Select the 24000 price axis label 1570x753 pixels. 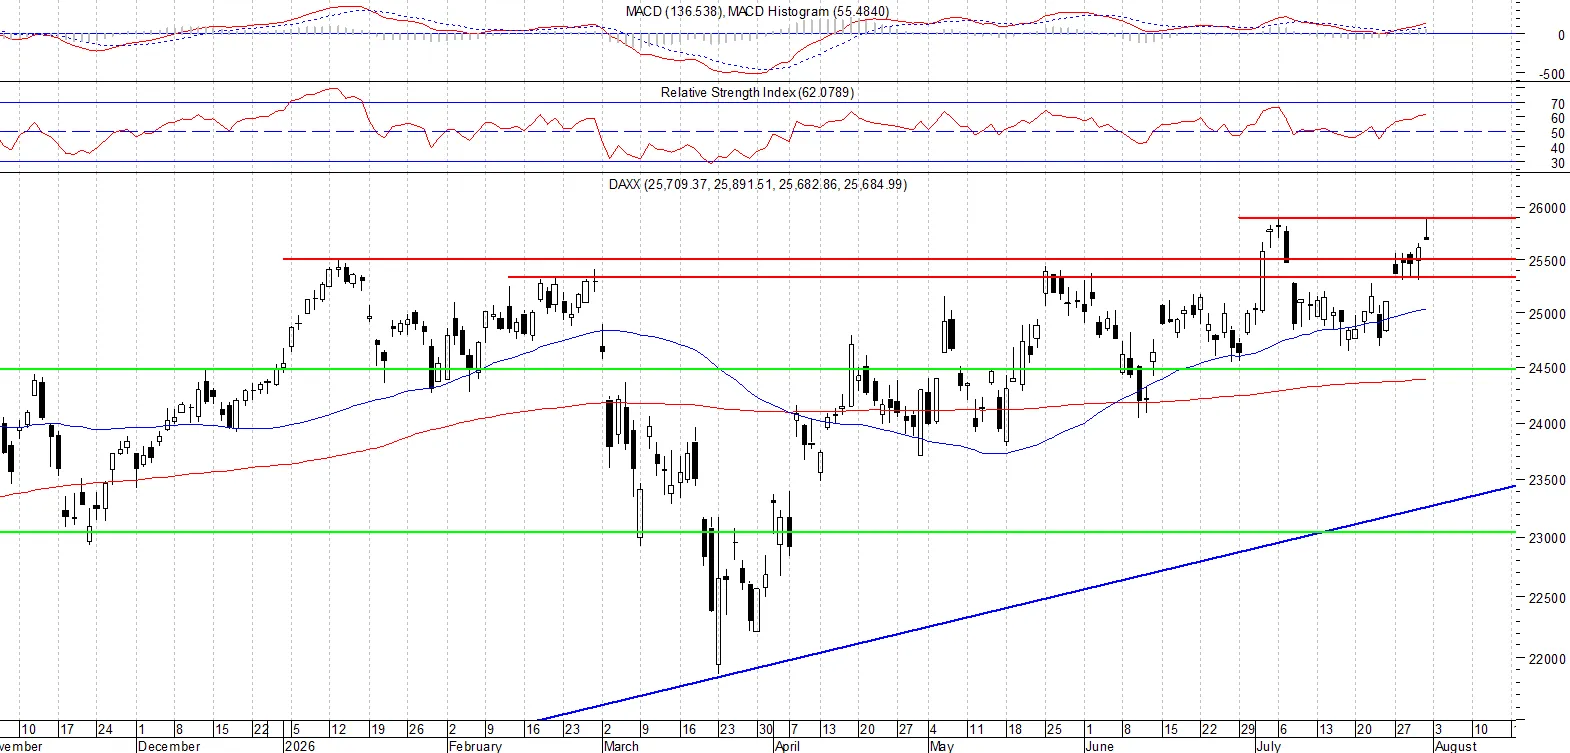tap(1546, 424)
